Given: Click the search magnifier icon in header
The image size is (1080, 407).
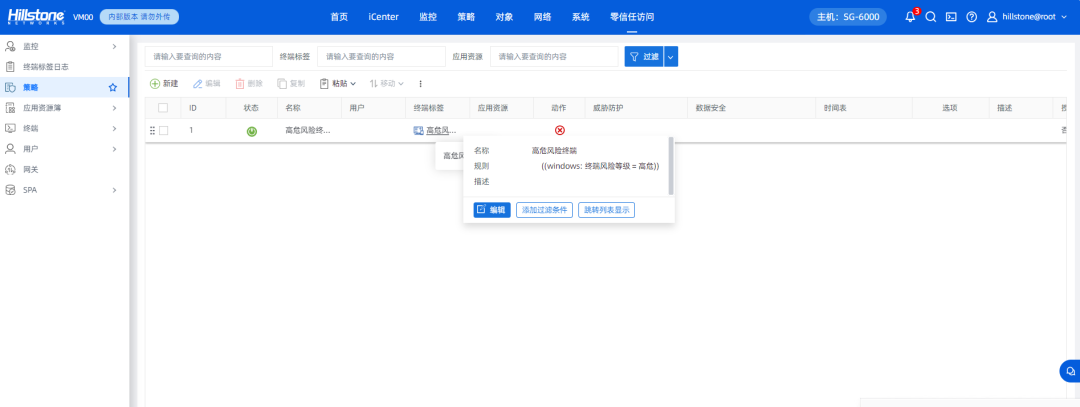Looking at the screenshot, I should pos(930,17).
